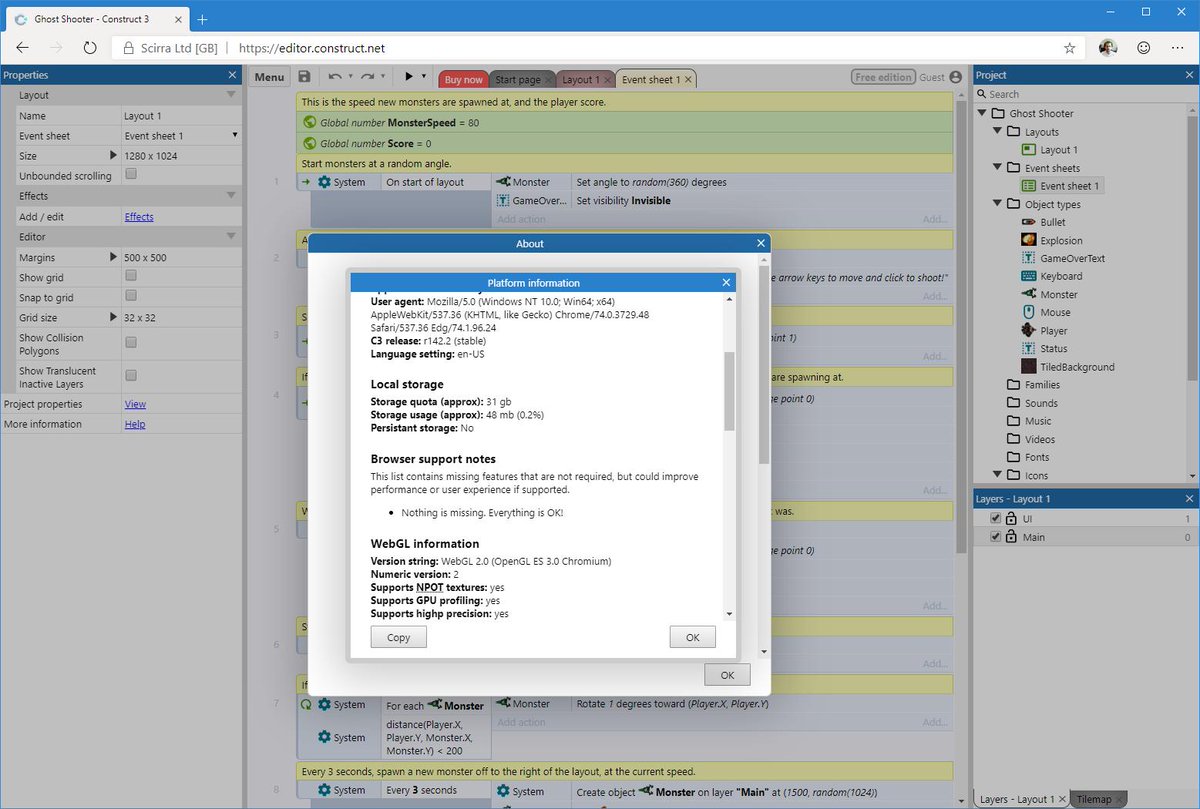Select the Player object in Project
The width and height of the screenshot is (1200, 809).
tap(1053, 331)
